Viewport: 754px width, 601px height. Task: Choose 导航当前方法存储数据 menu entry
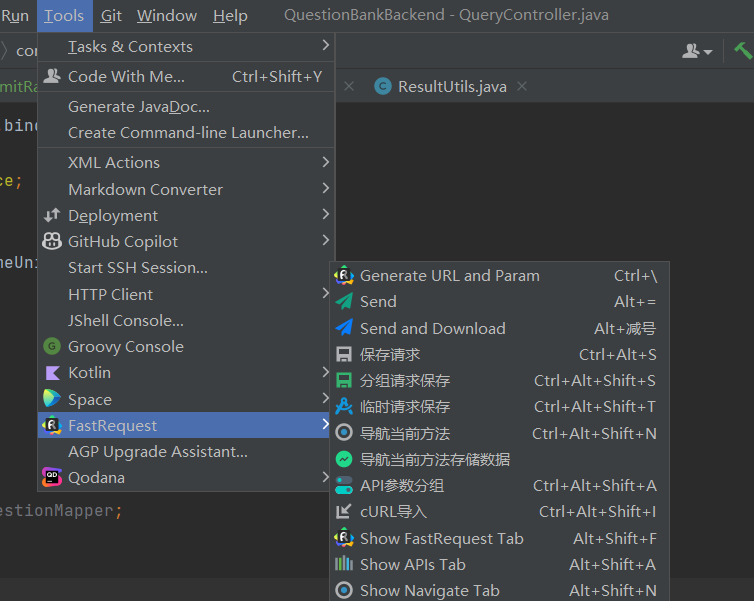(x=499, y=460)
